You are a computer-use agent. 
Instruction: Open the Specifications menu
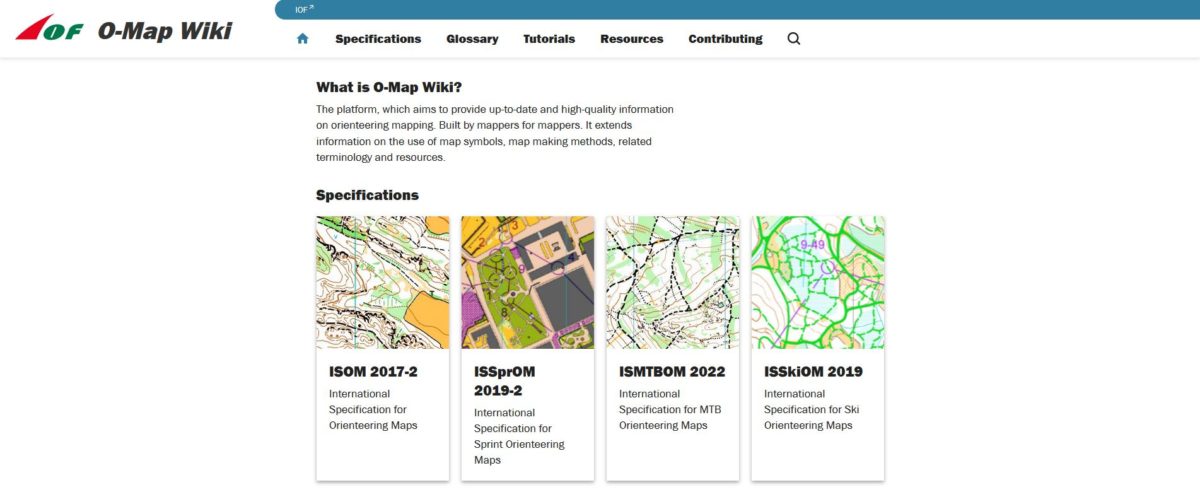(x=378, y=39)
